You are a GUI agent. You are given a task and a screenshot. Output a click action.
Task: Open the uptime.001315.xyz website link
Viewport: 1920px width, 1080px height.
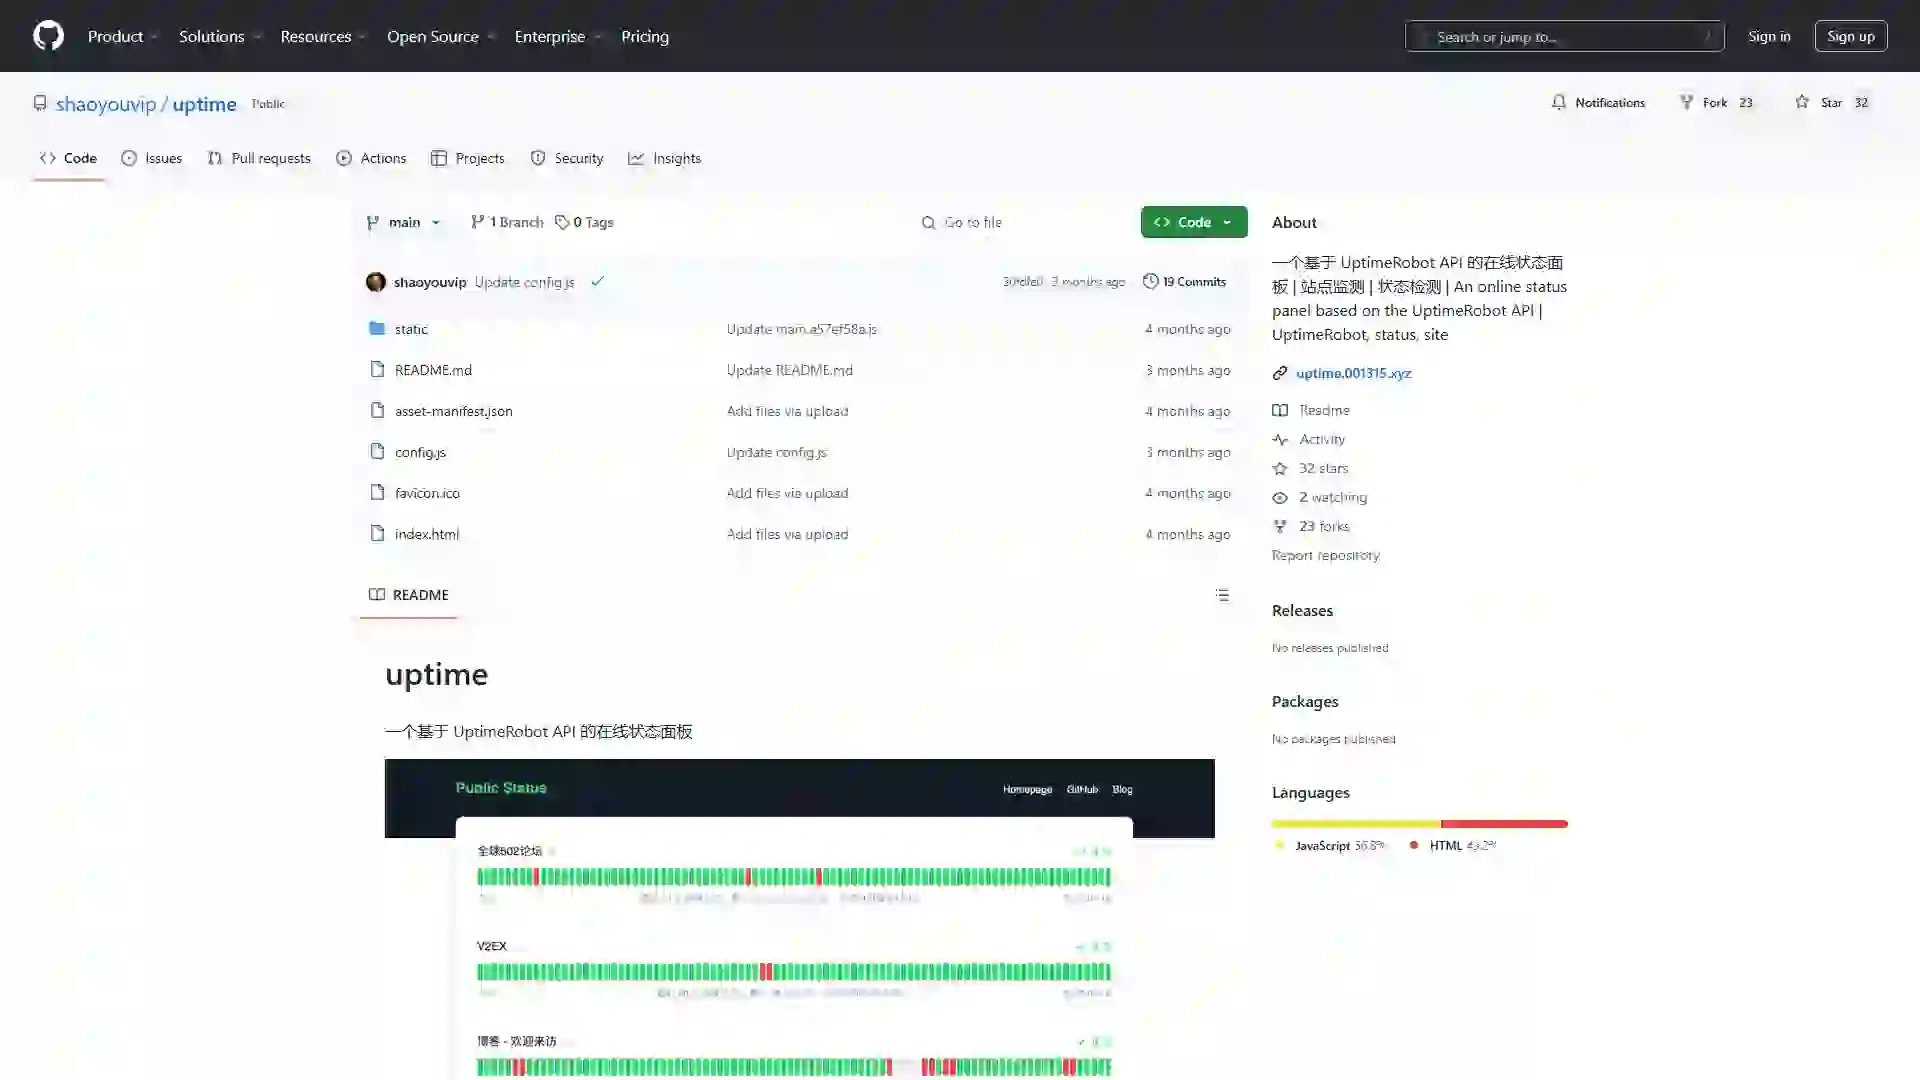click(1353, 373)
